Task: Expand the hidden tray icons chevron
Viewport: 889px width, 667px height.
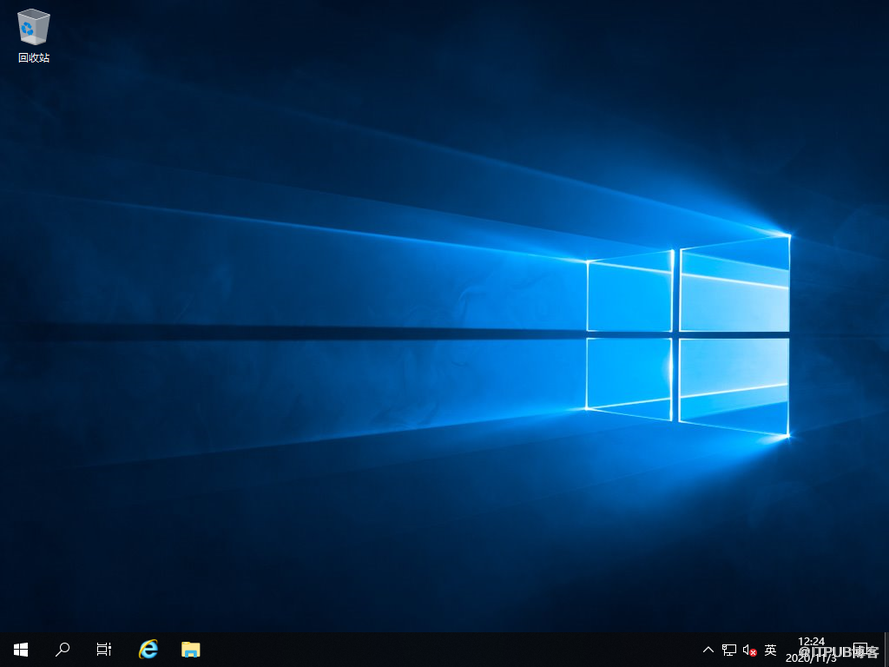Action: (709, 650)
